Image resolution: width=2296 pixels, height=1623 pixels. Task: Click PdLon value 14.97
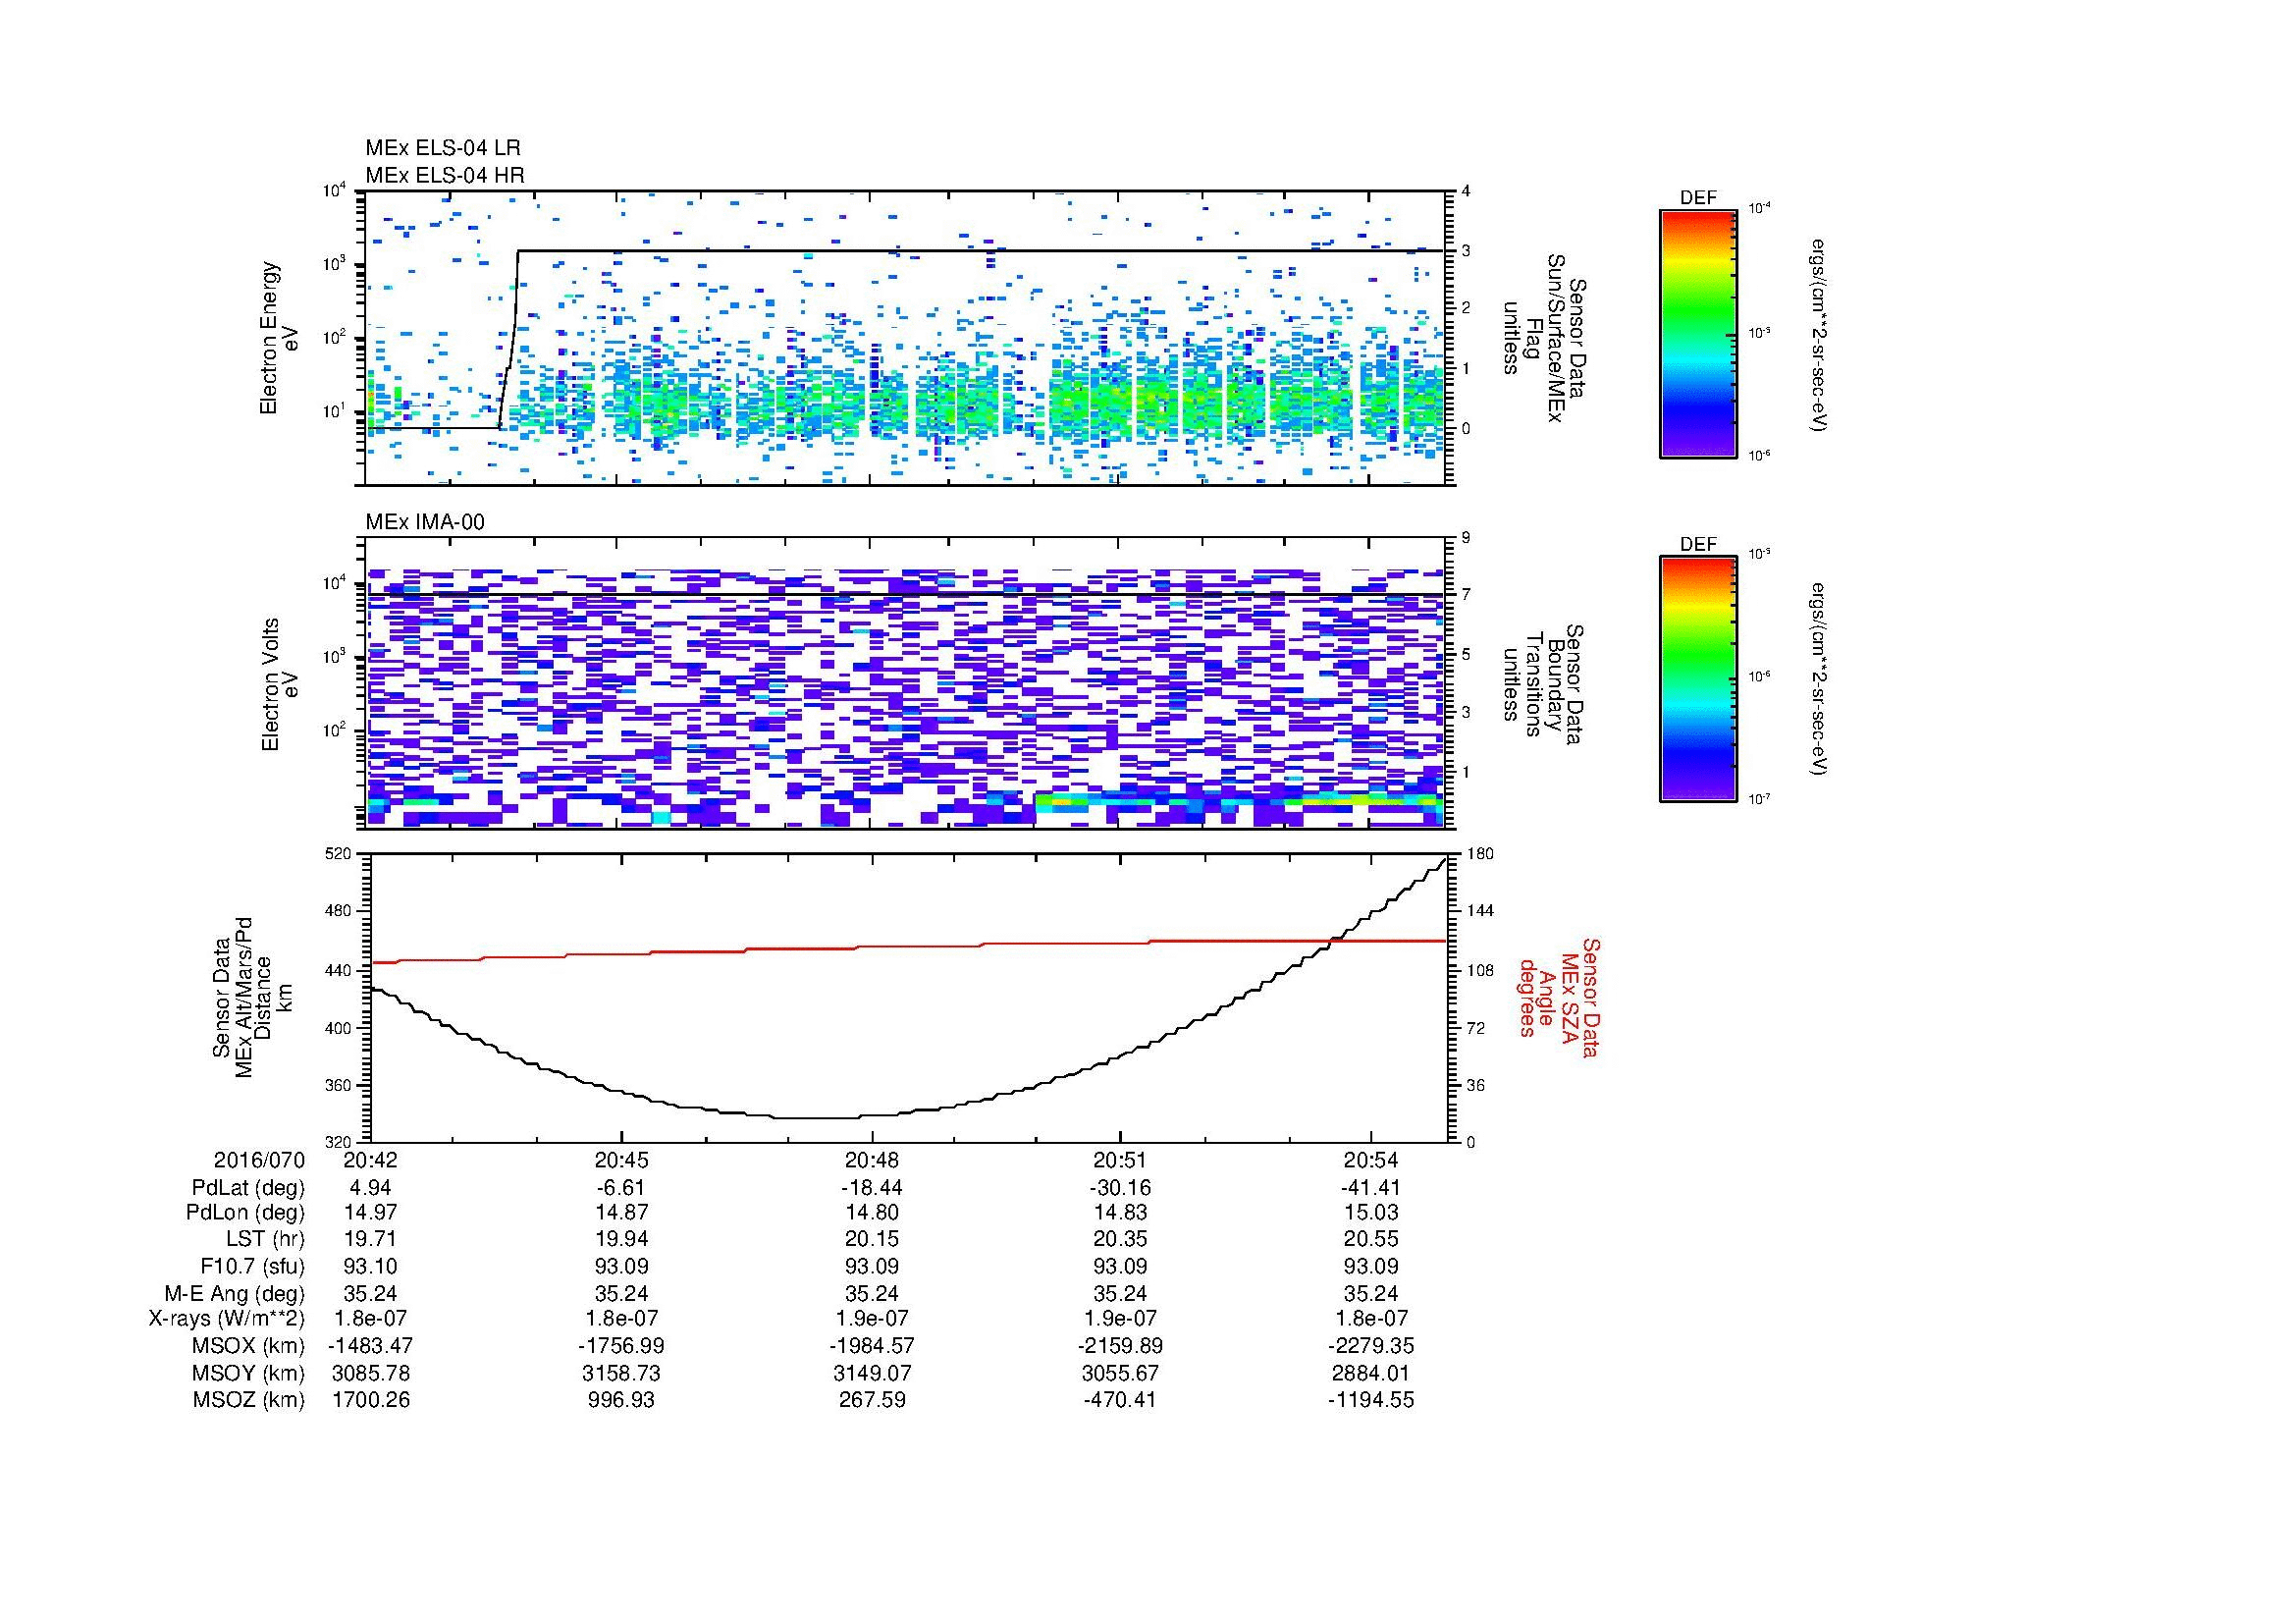pos(371,1214)
